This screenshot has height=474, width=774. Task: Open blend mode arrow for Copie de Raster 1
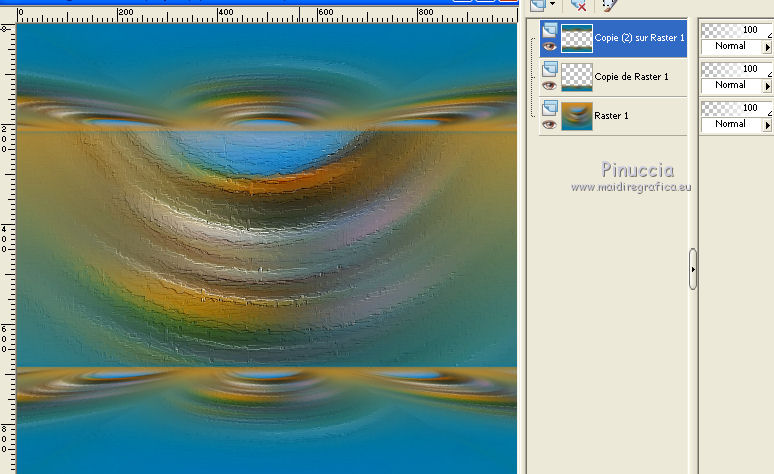[767, 86]
